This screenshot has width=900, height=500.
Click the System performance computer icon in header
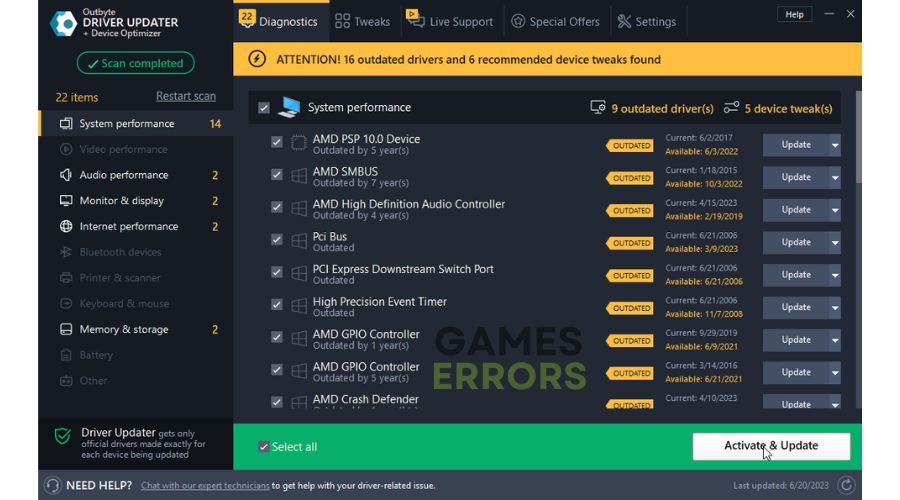[289, 107]
